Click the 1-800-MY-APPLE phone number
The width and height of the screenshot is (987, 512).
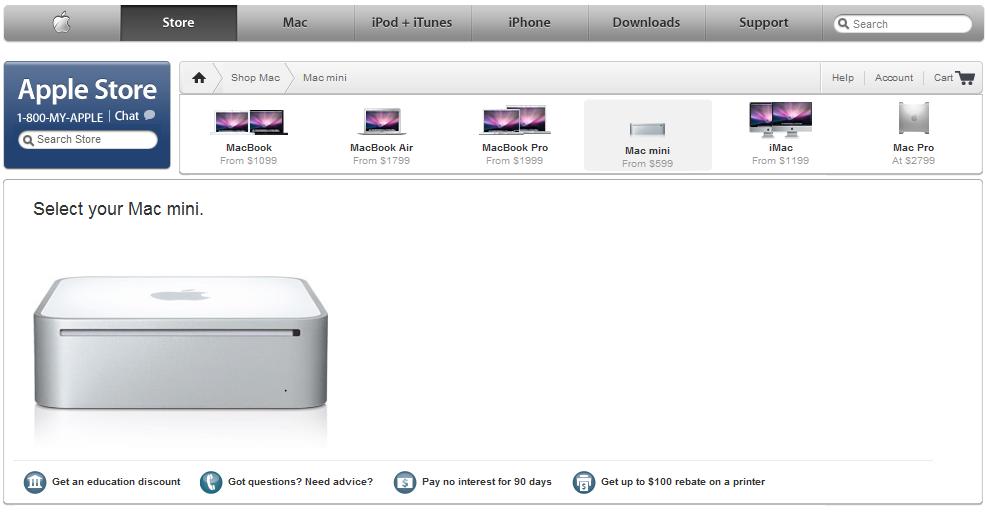60,118
